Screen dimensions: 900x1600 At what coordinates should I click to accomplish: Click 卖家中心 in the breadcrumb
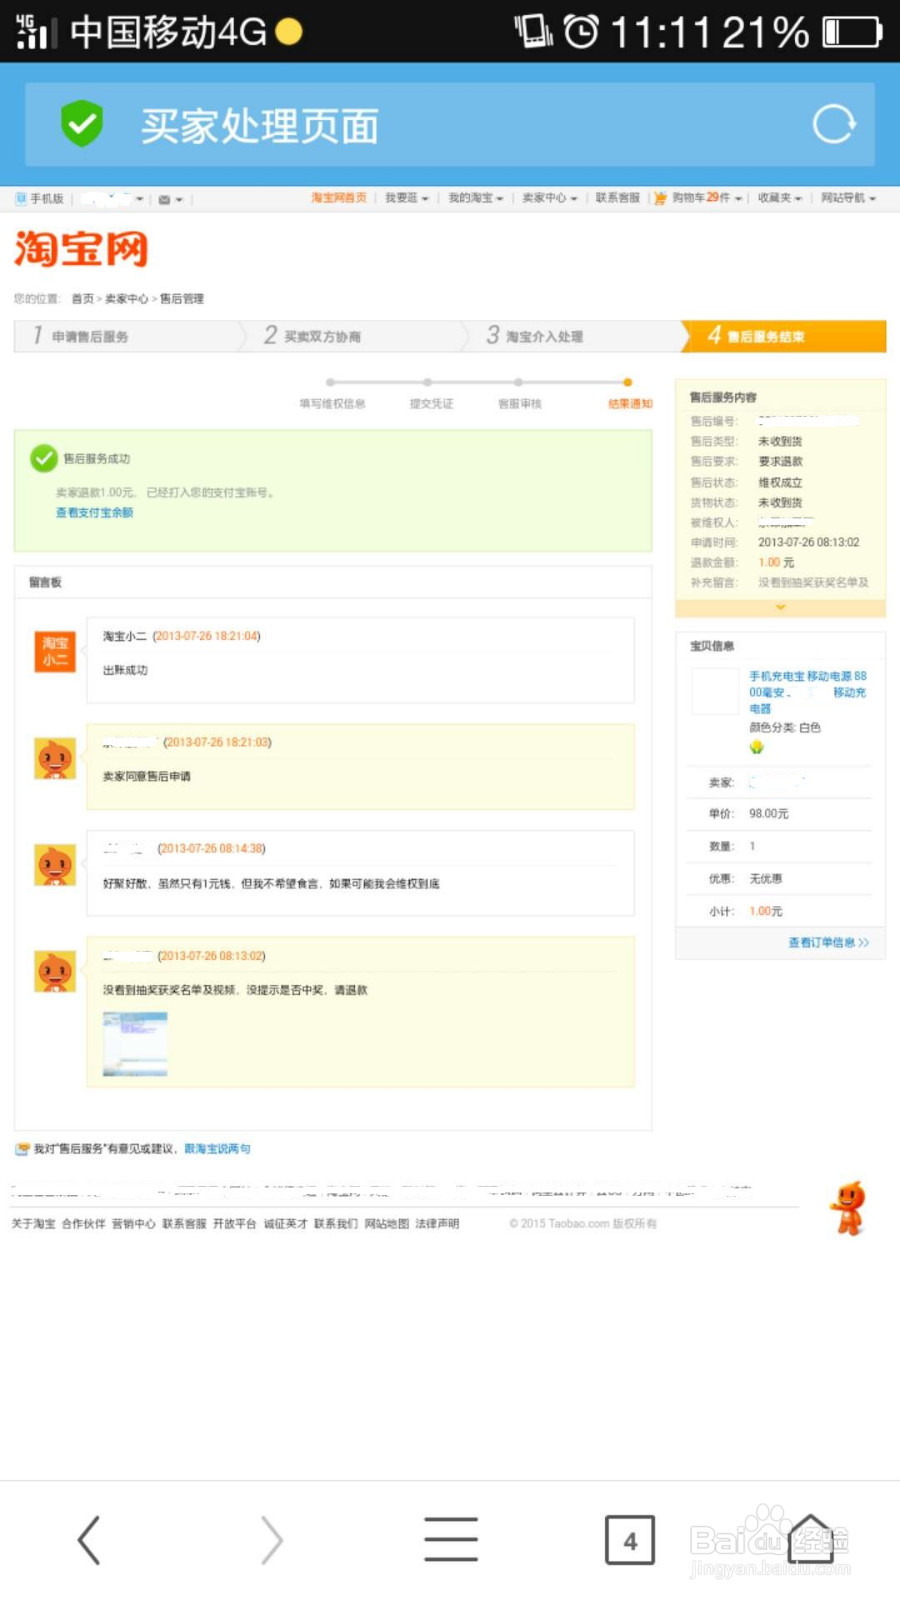coord(126,299)
